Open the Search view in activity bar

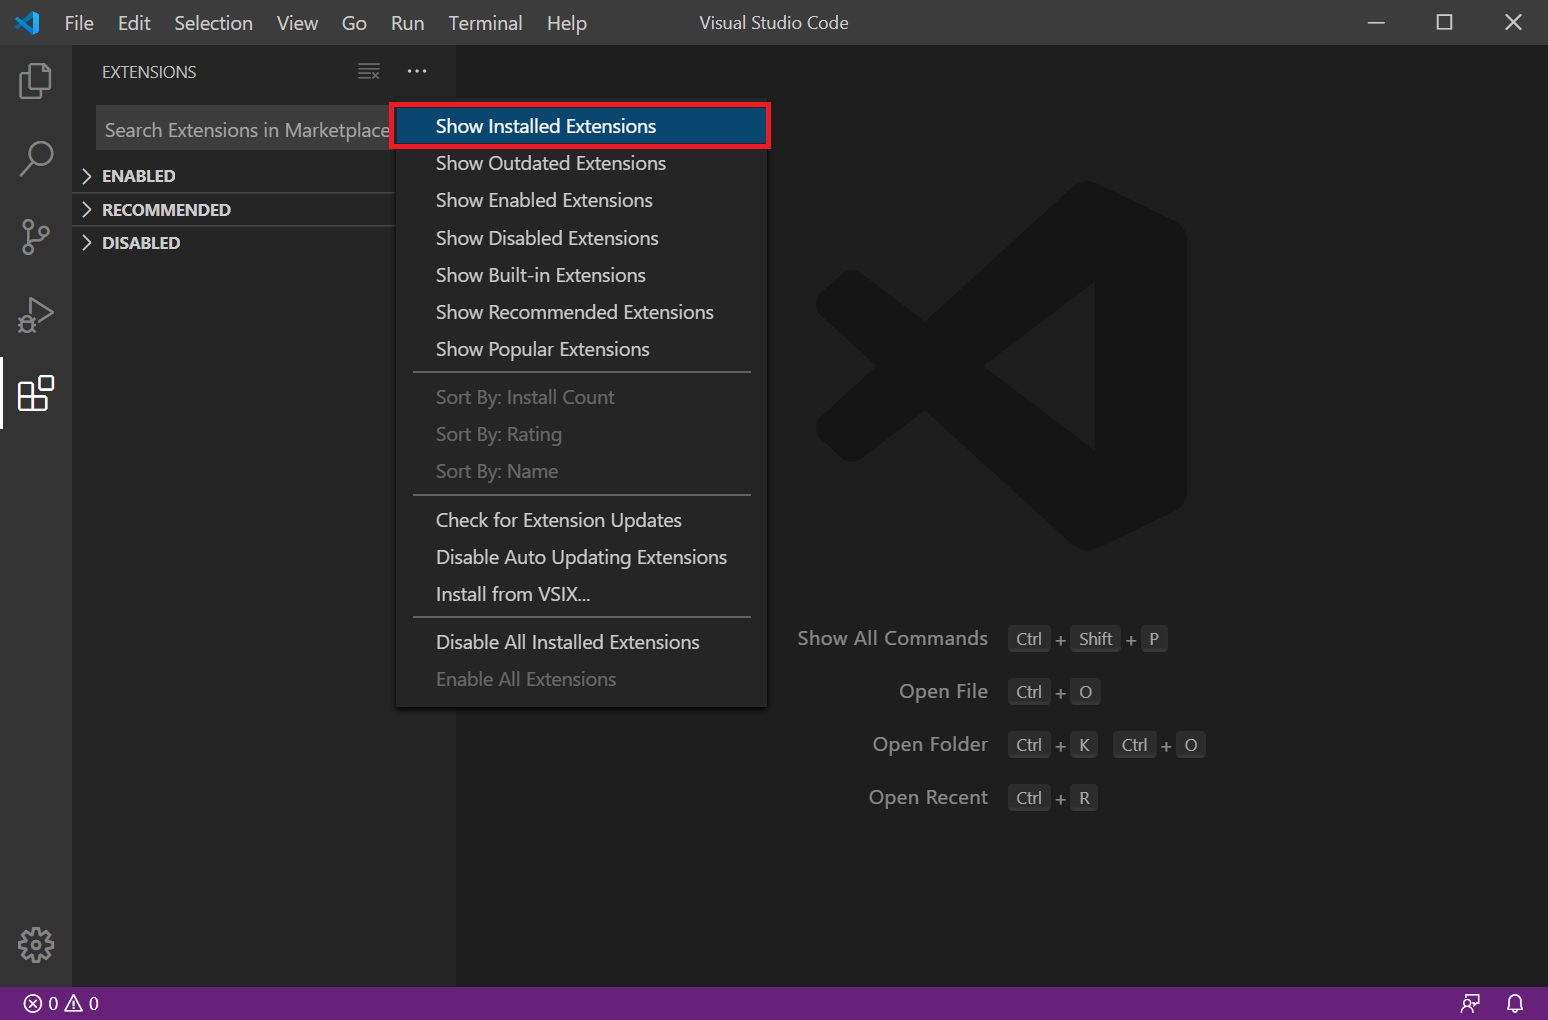pos(36,159)
